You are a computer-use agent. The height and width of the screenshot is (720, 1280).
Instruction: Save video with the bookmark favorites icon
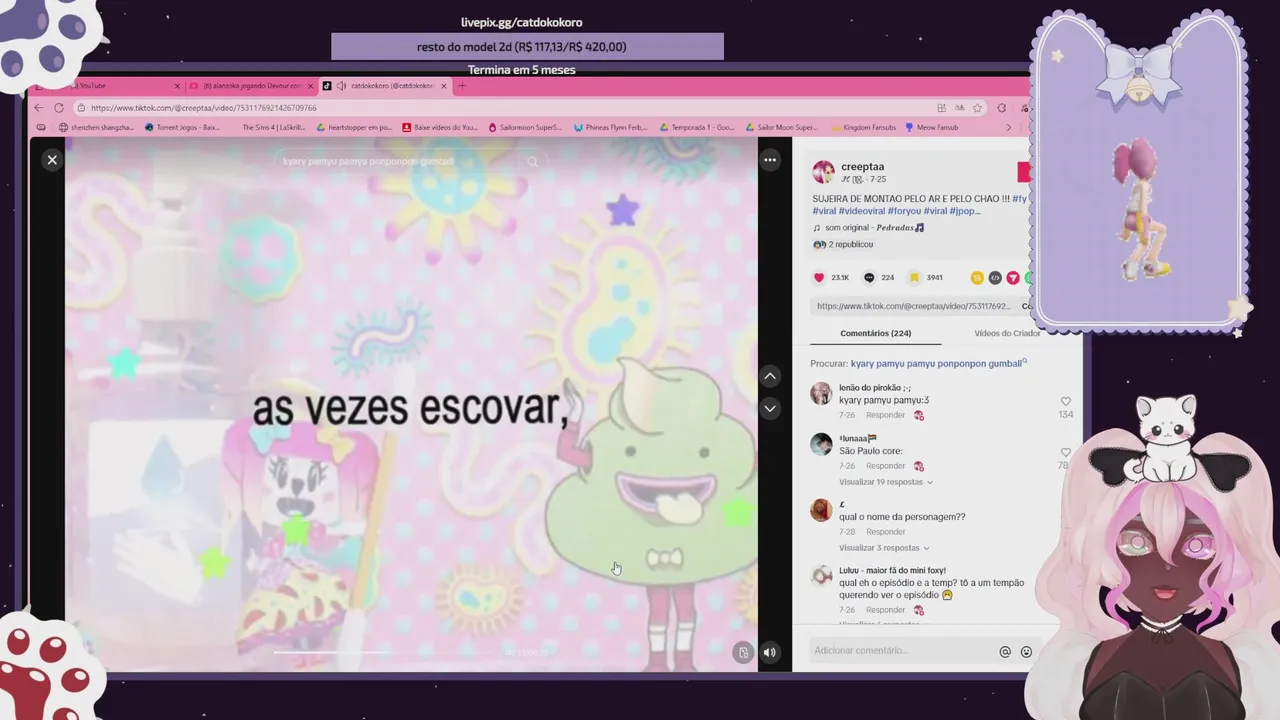[x=914, y=277]
